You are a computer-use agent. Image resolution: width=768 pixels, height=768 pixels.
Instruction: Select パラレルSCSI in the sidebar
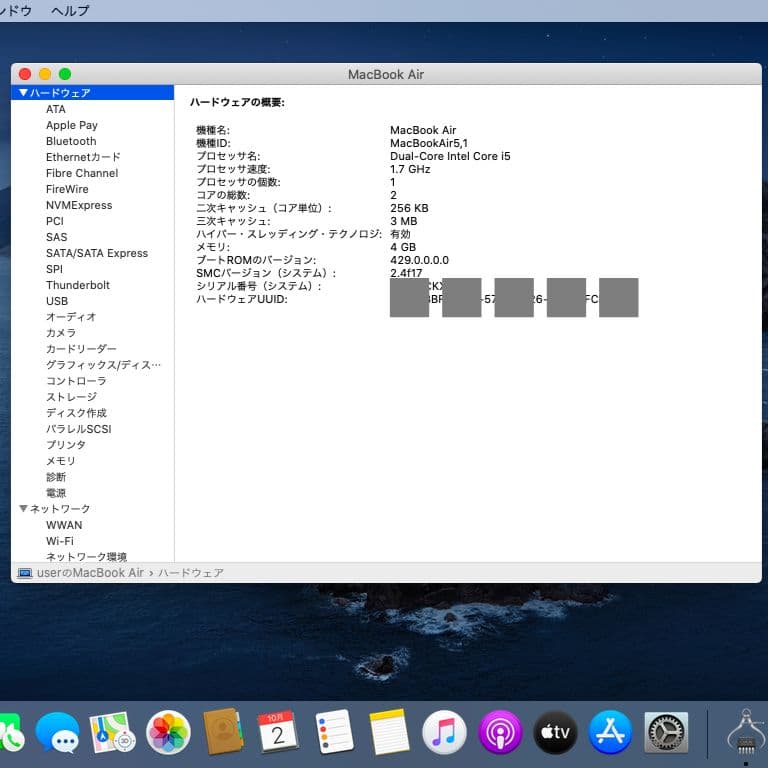(x=78, y=429)
